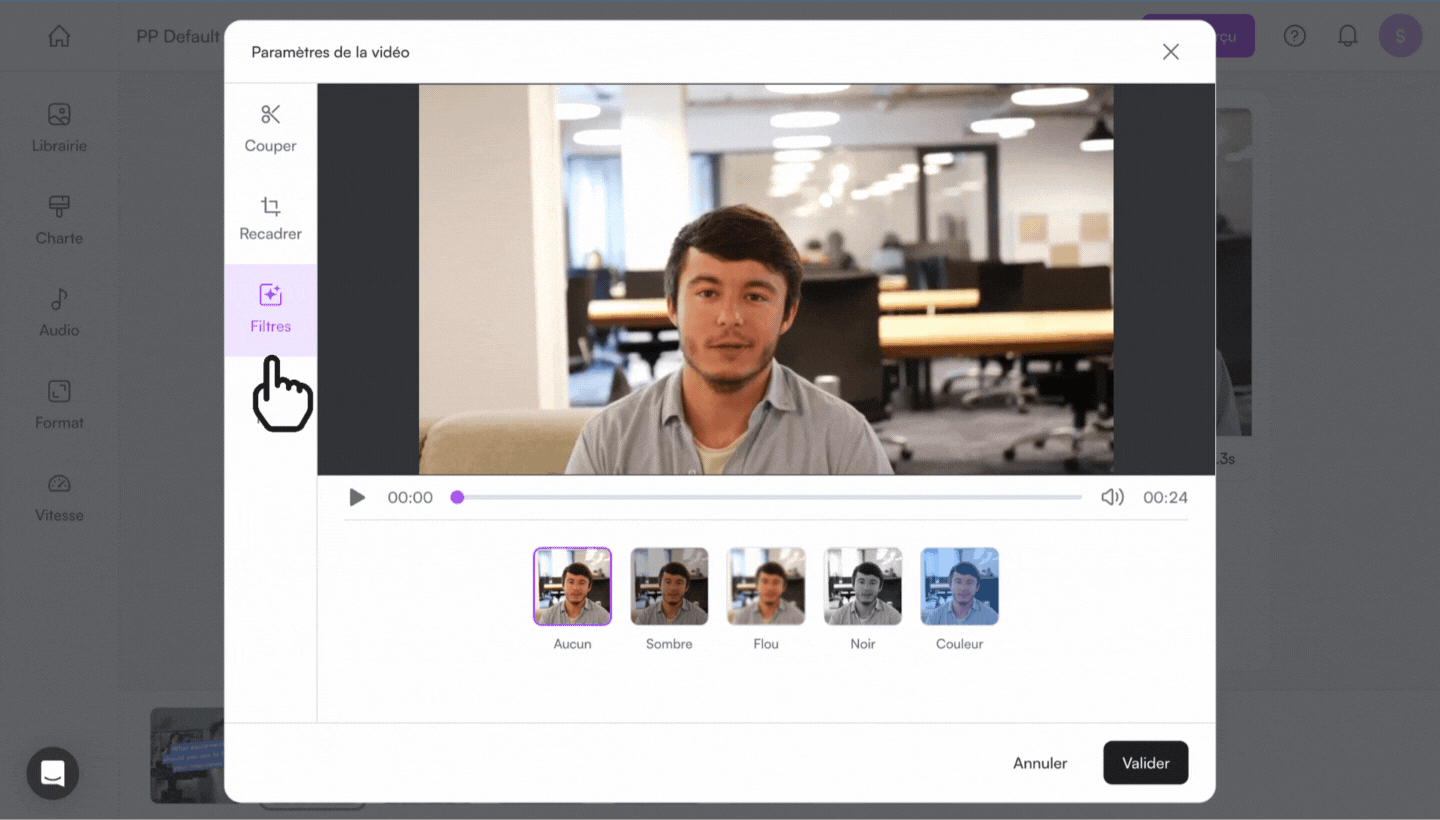Open the user avatar menu
Image resolution: width=1440 pixels, height=820 pixels.
(1400, 36)
